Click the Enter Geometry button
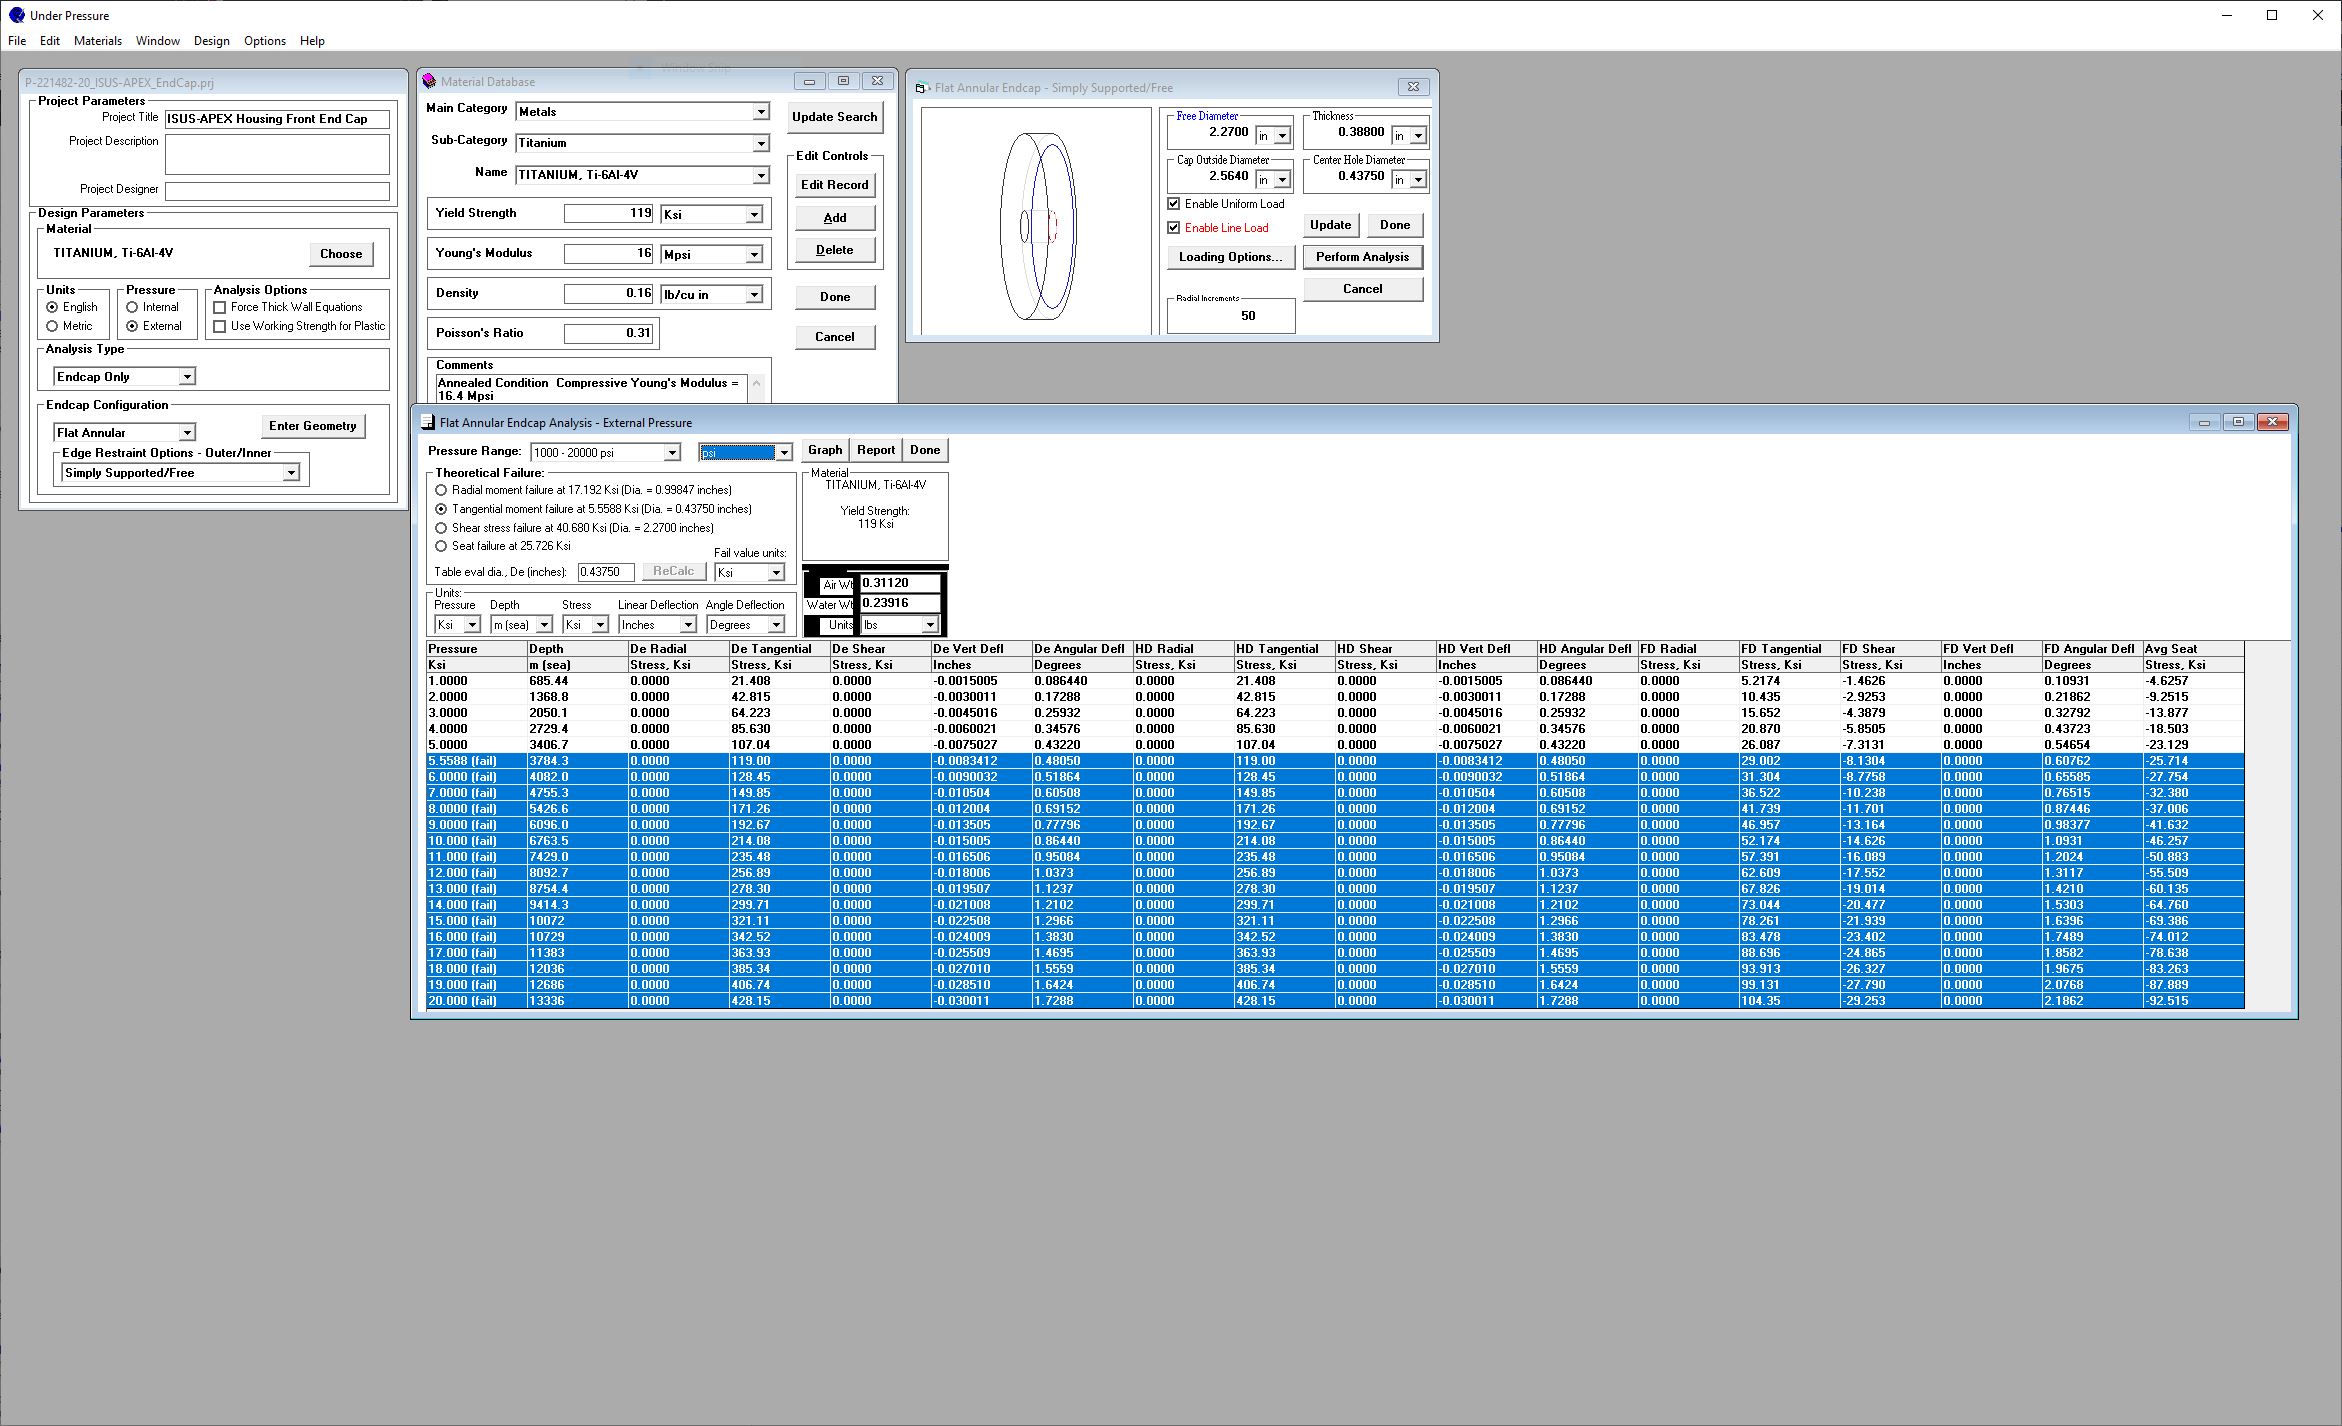 313,426
